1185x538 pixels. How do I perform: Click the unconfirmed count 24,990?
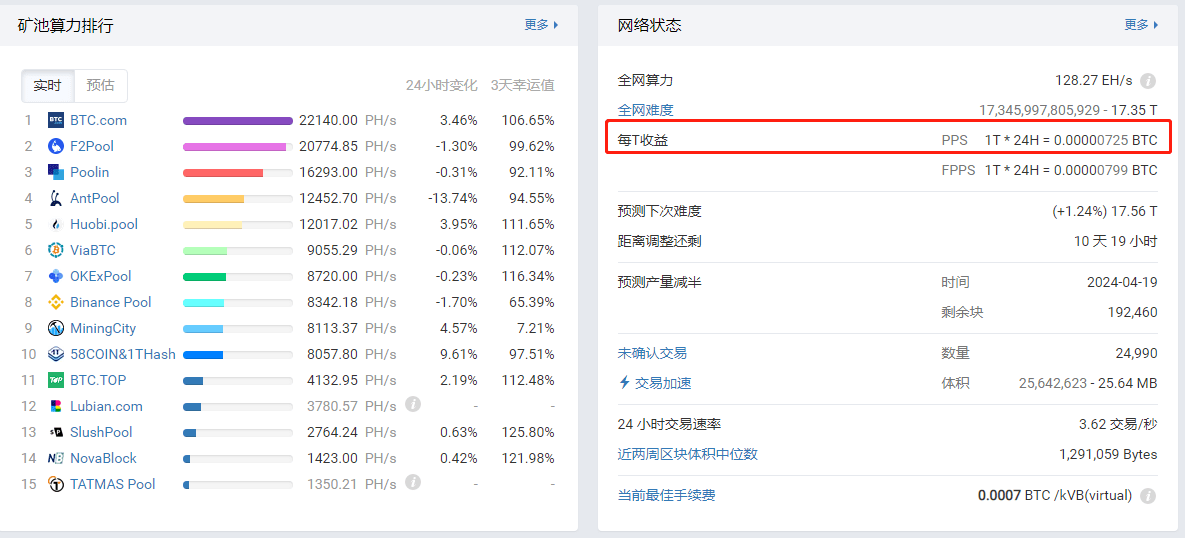tap(1136, 353)
